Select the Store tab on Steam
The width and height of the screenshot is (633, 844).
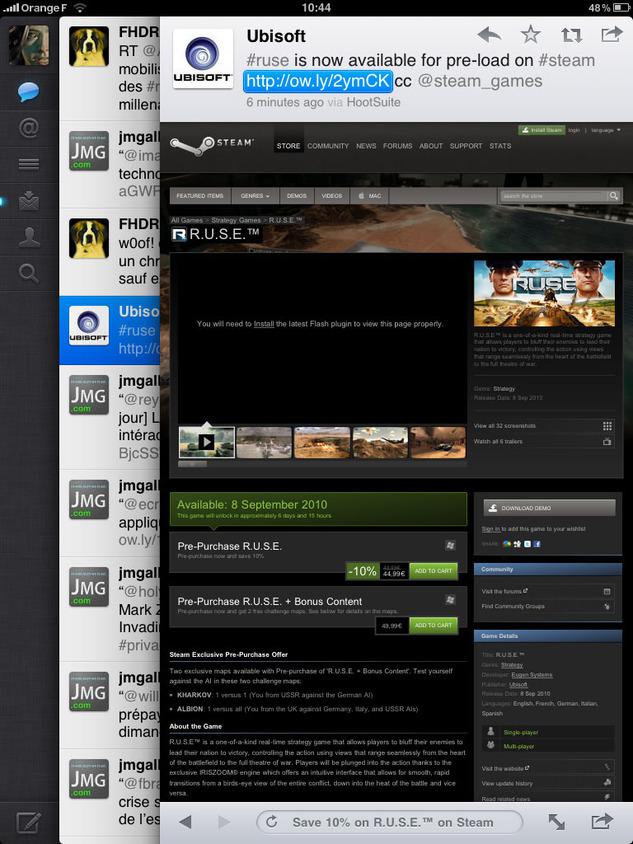coord(289,146)
